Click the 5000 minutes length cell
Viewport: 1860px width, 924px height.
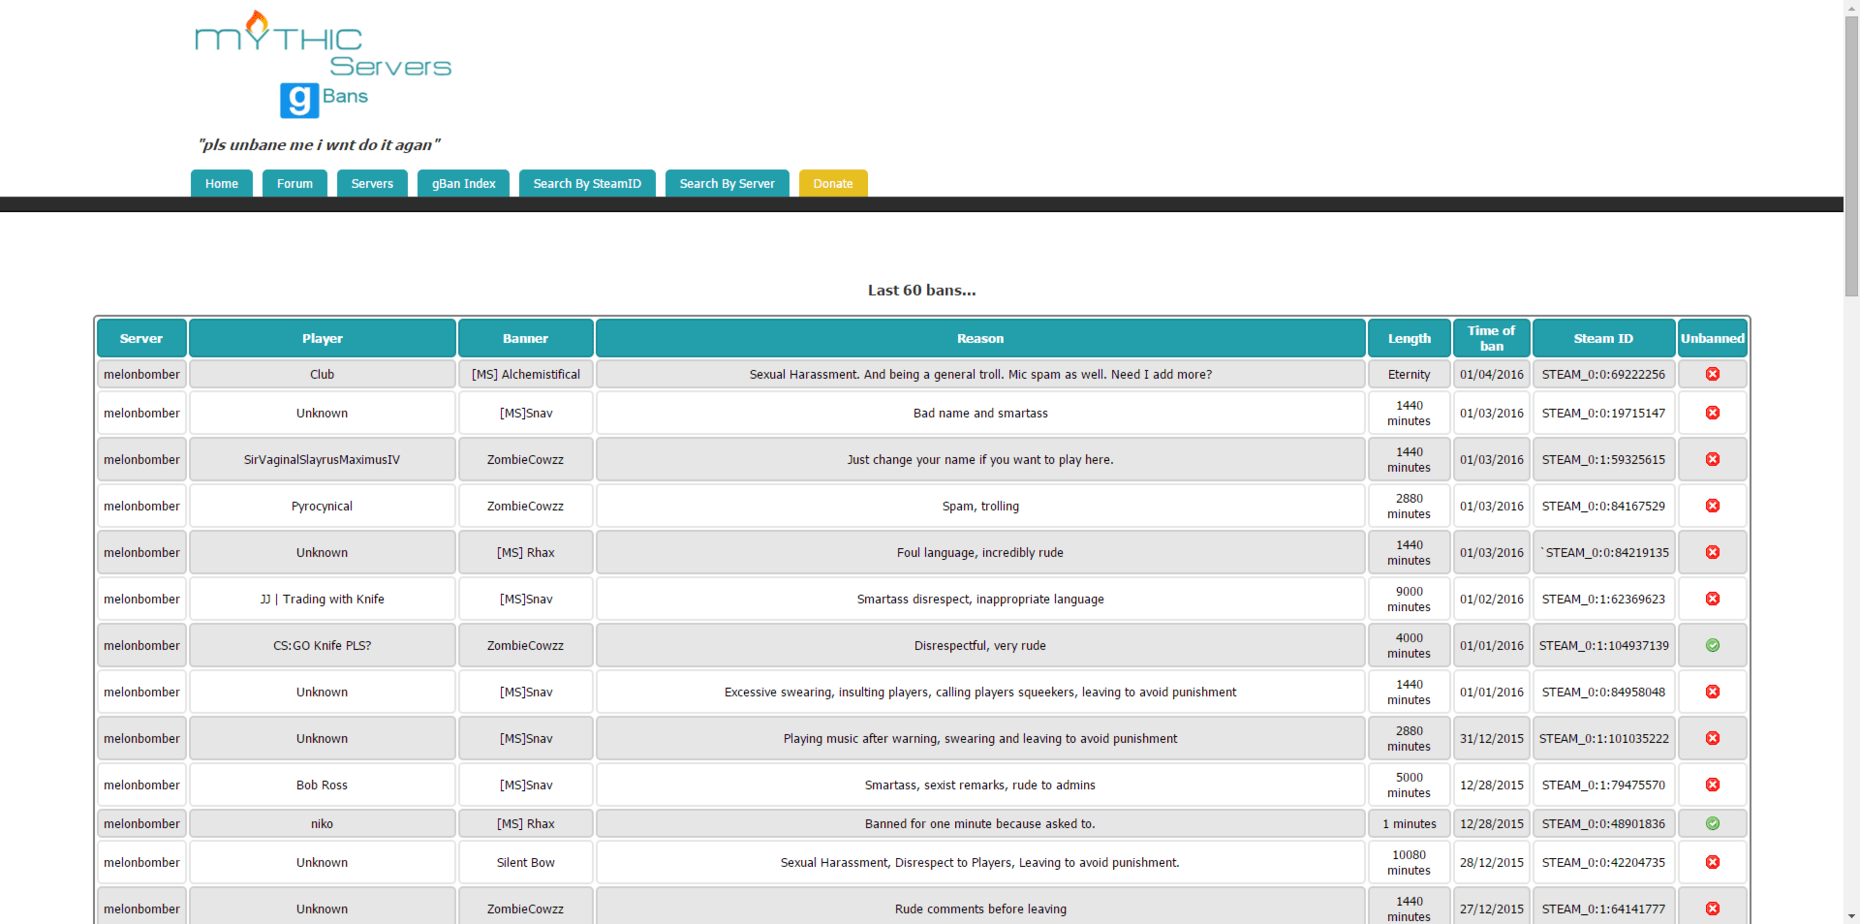[x=1409, y=785]
